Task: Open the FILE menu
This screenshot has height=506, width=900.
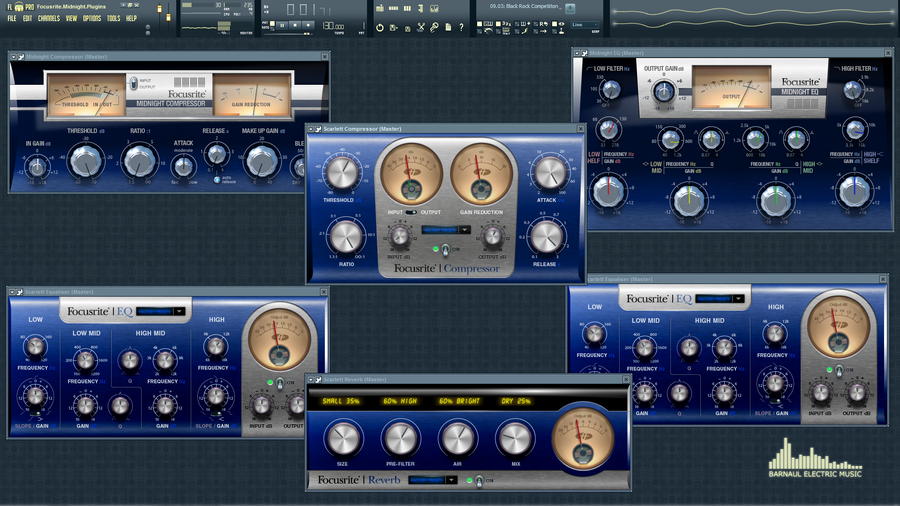Action: point(11,18)
